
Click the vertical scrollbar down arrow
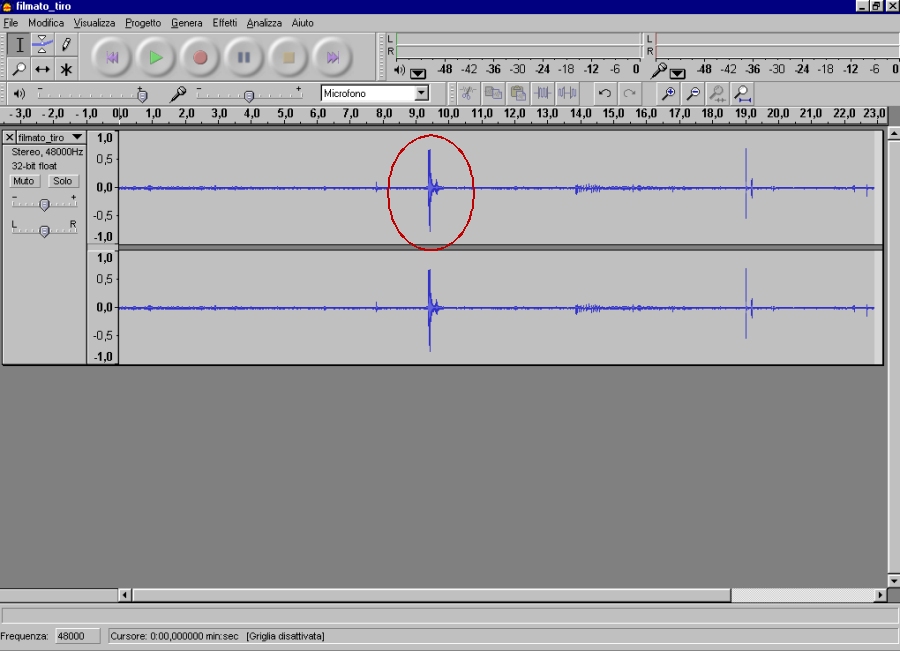[x=894, y=580]
